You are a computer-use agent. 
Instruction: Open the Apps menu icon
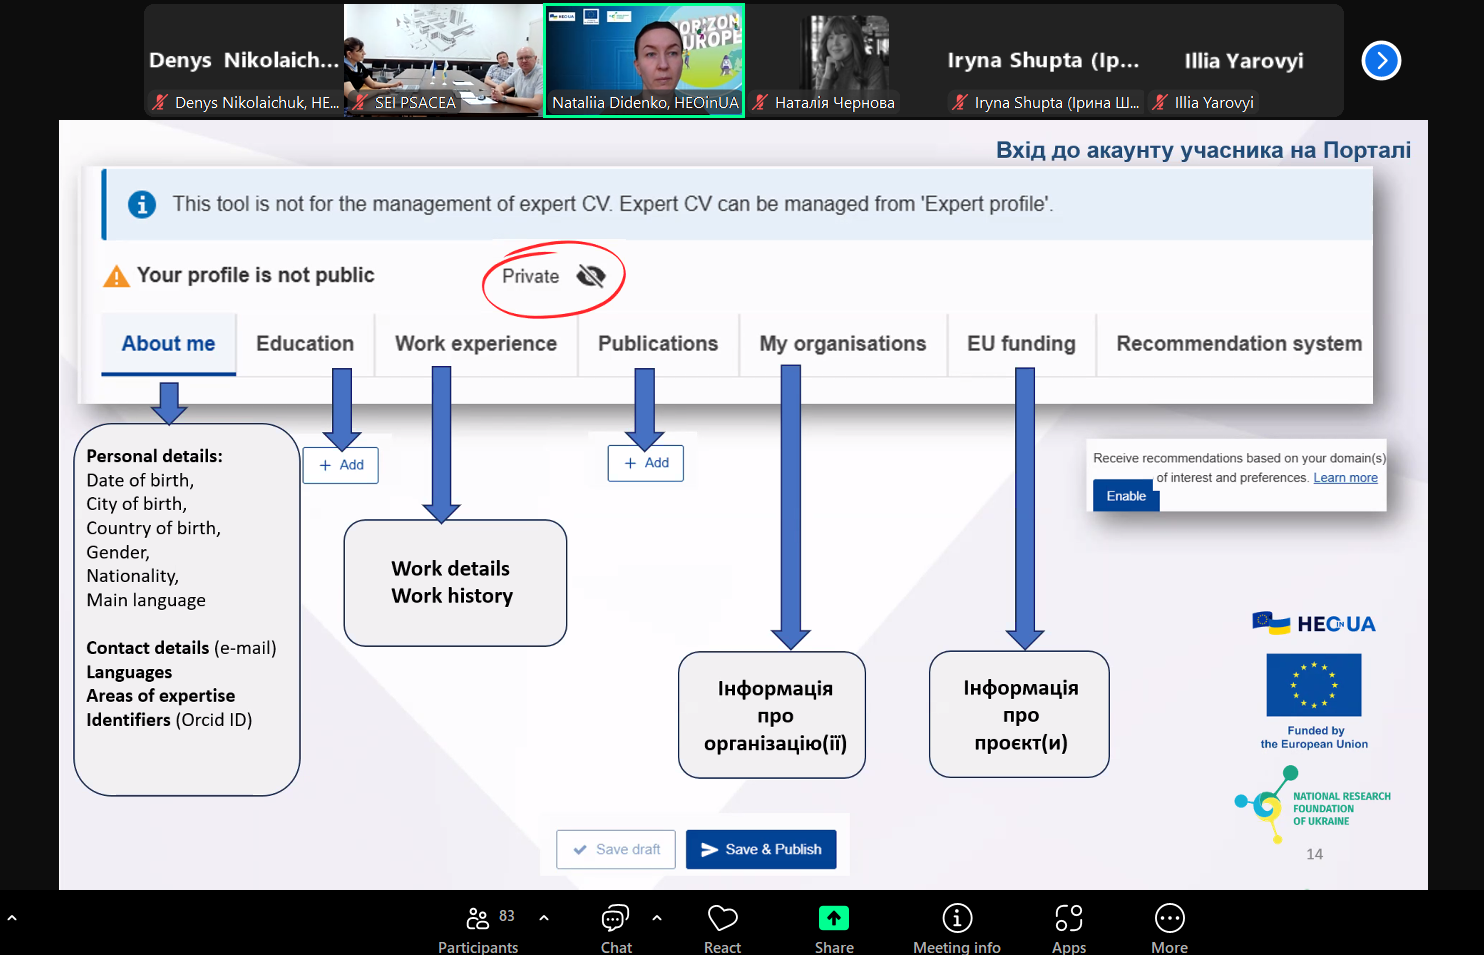pos(1068,918)
